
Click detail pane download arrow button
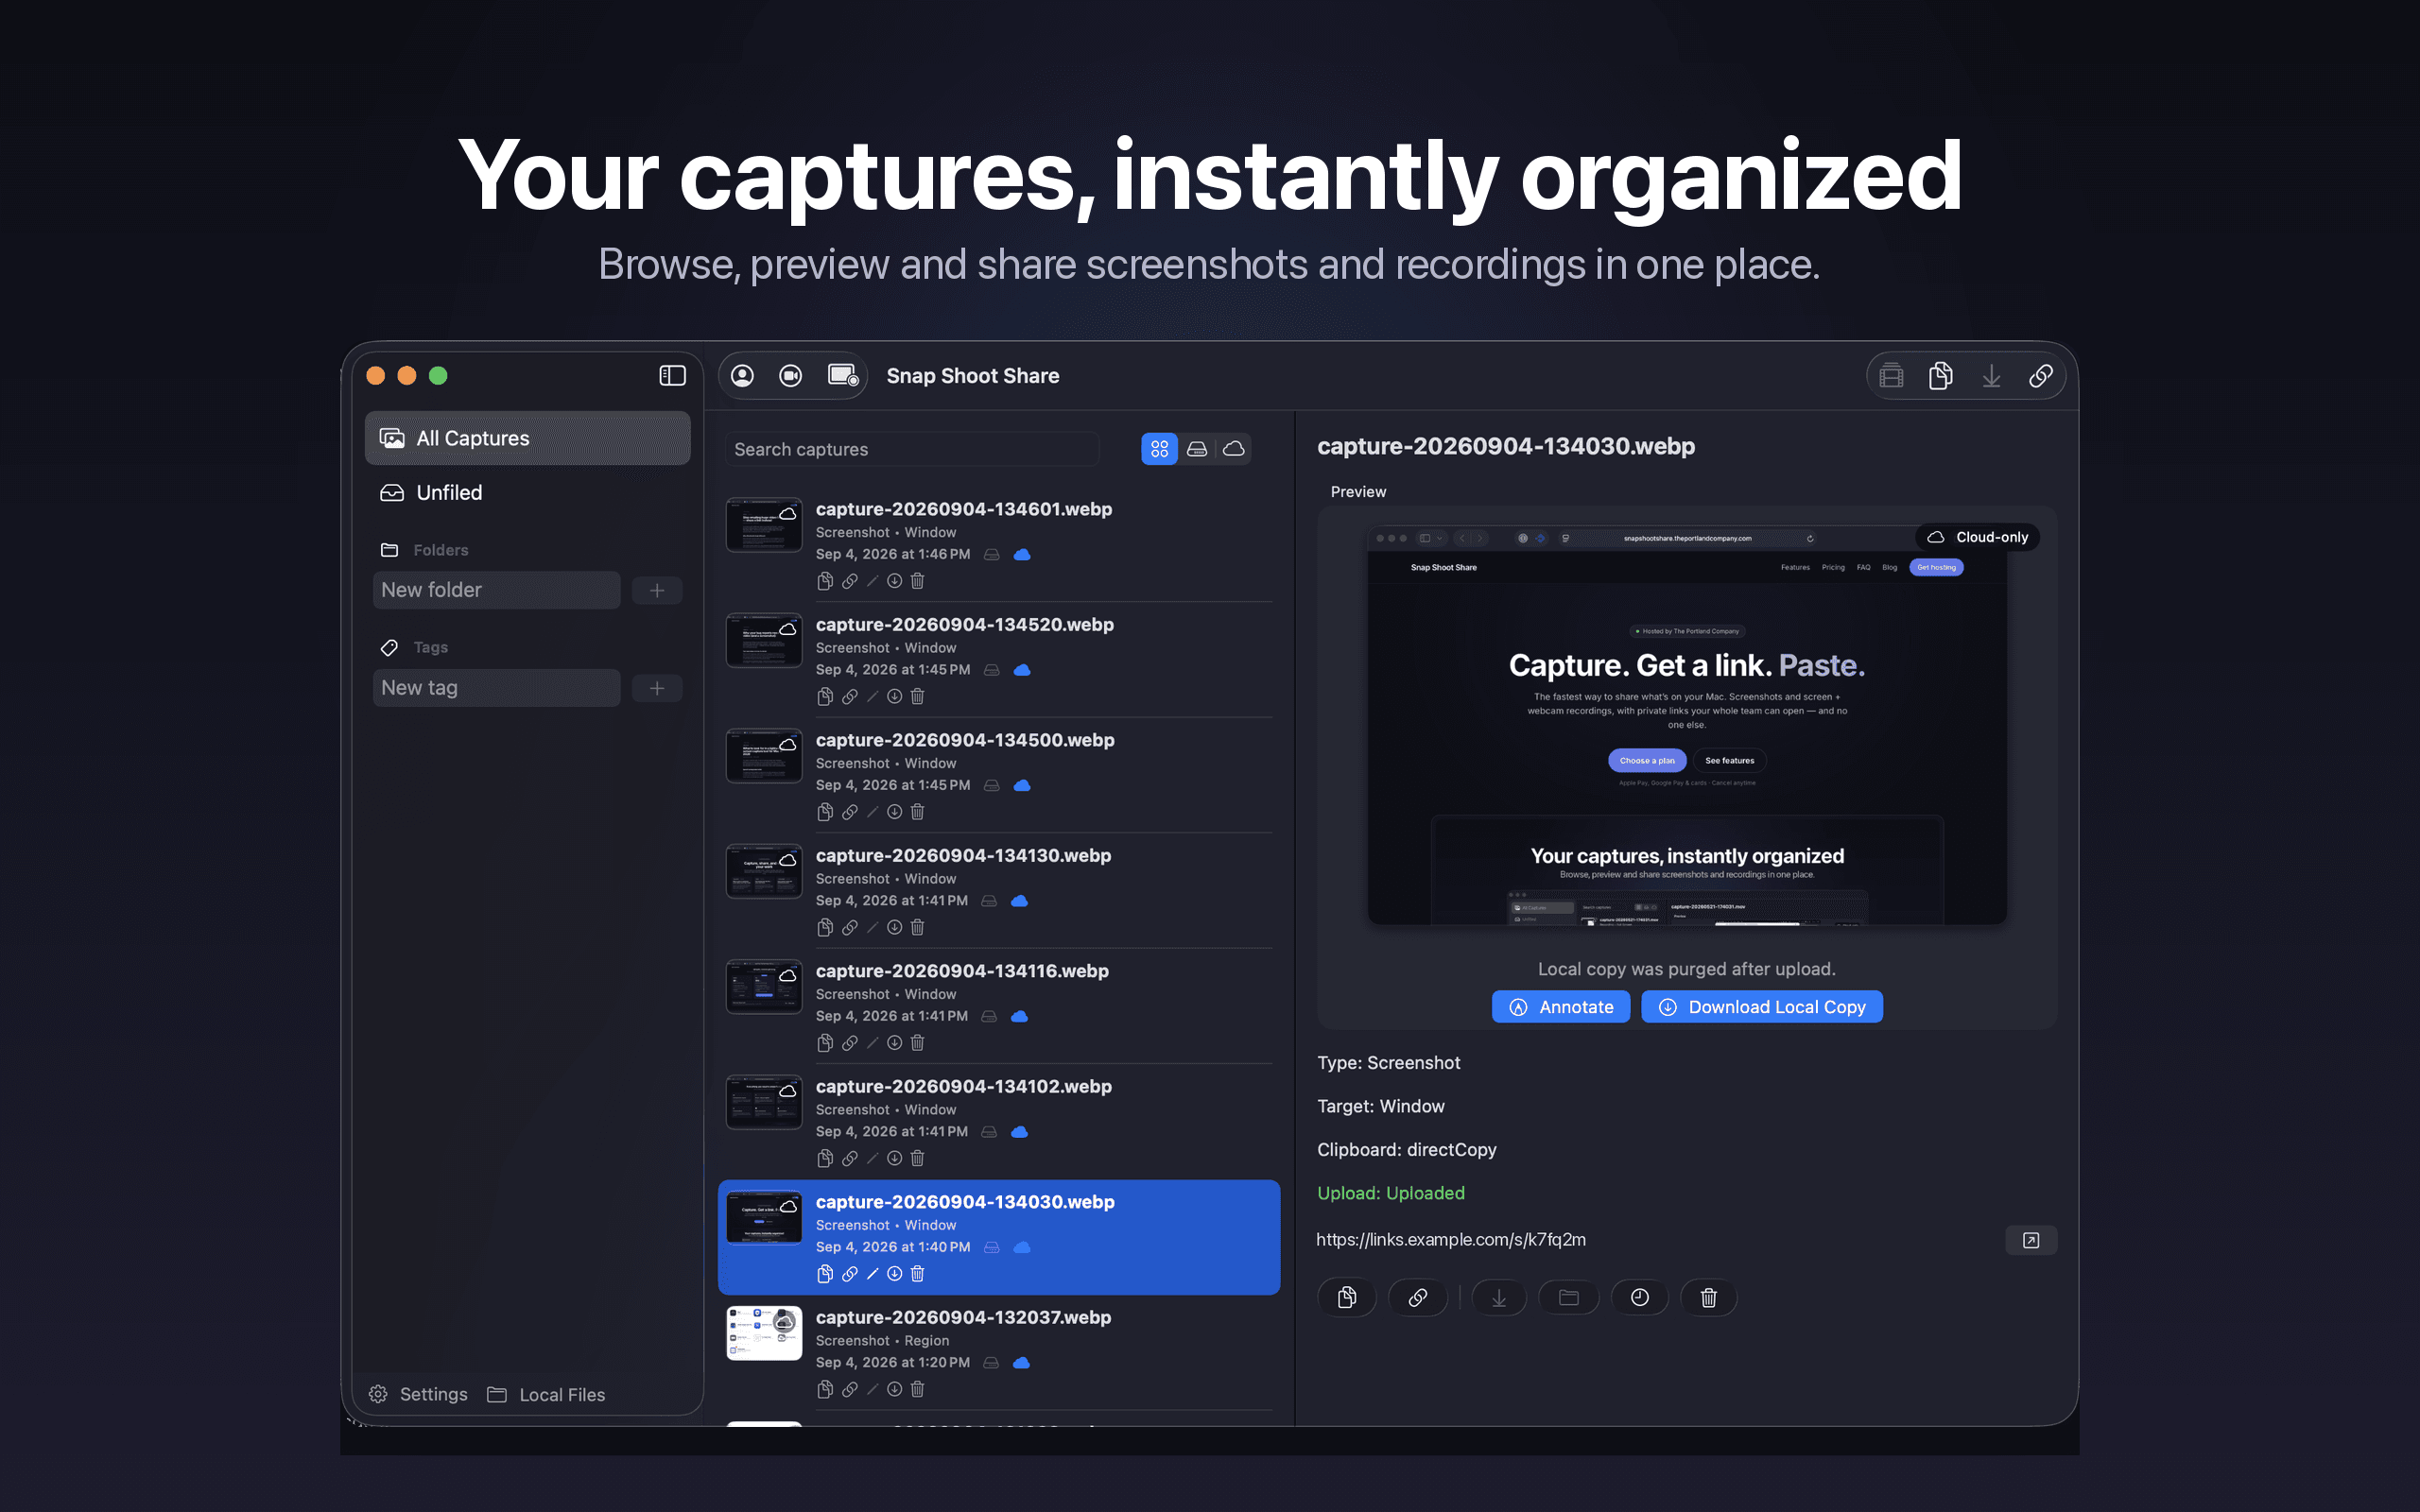1499,1298
